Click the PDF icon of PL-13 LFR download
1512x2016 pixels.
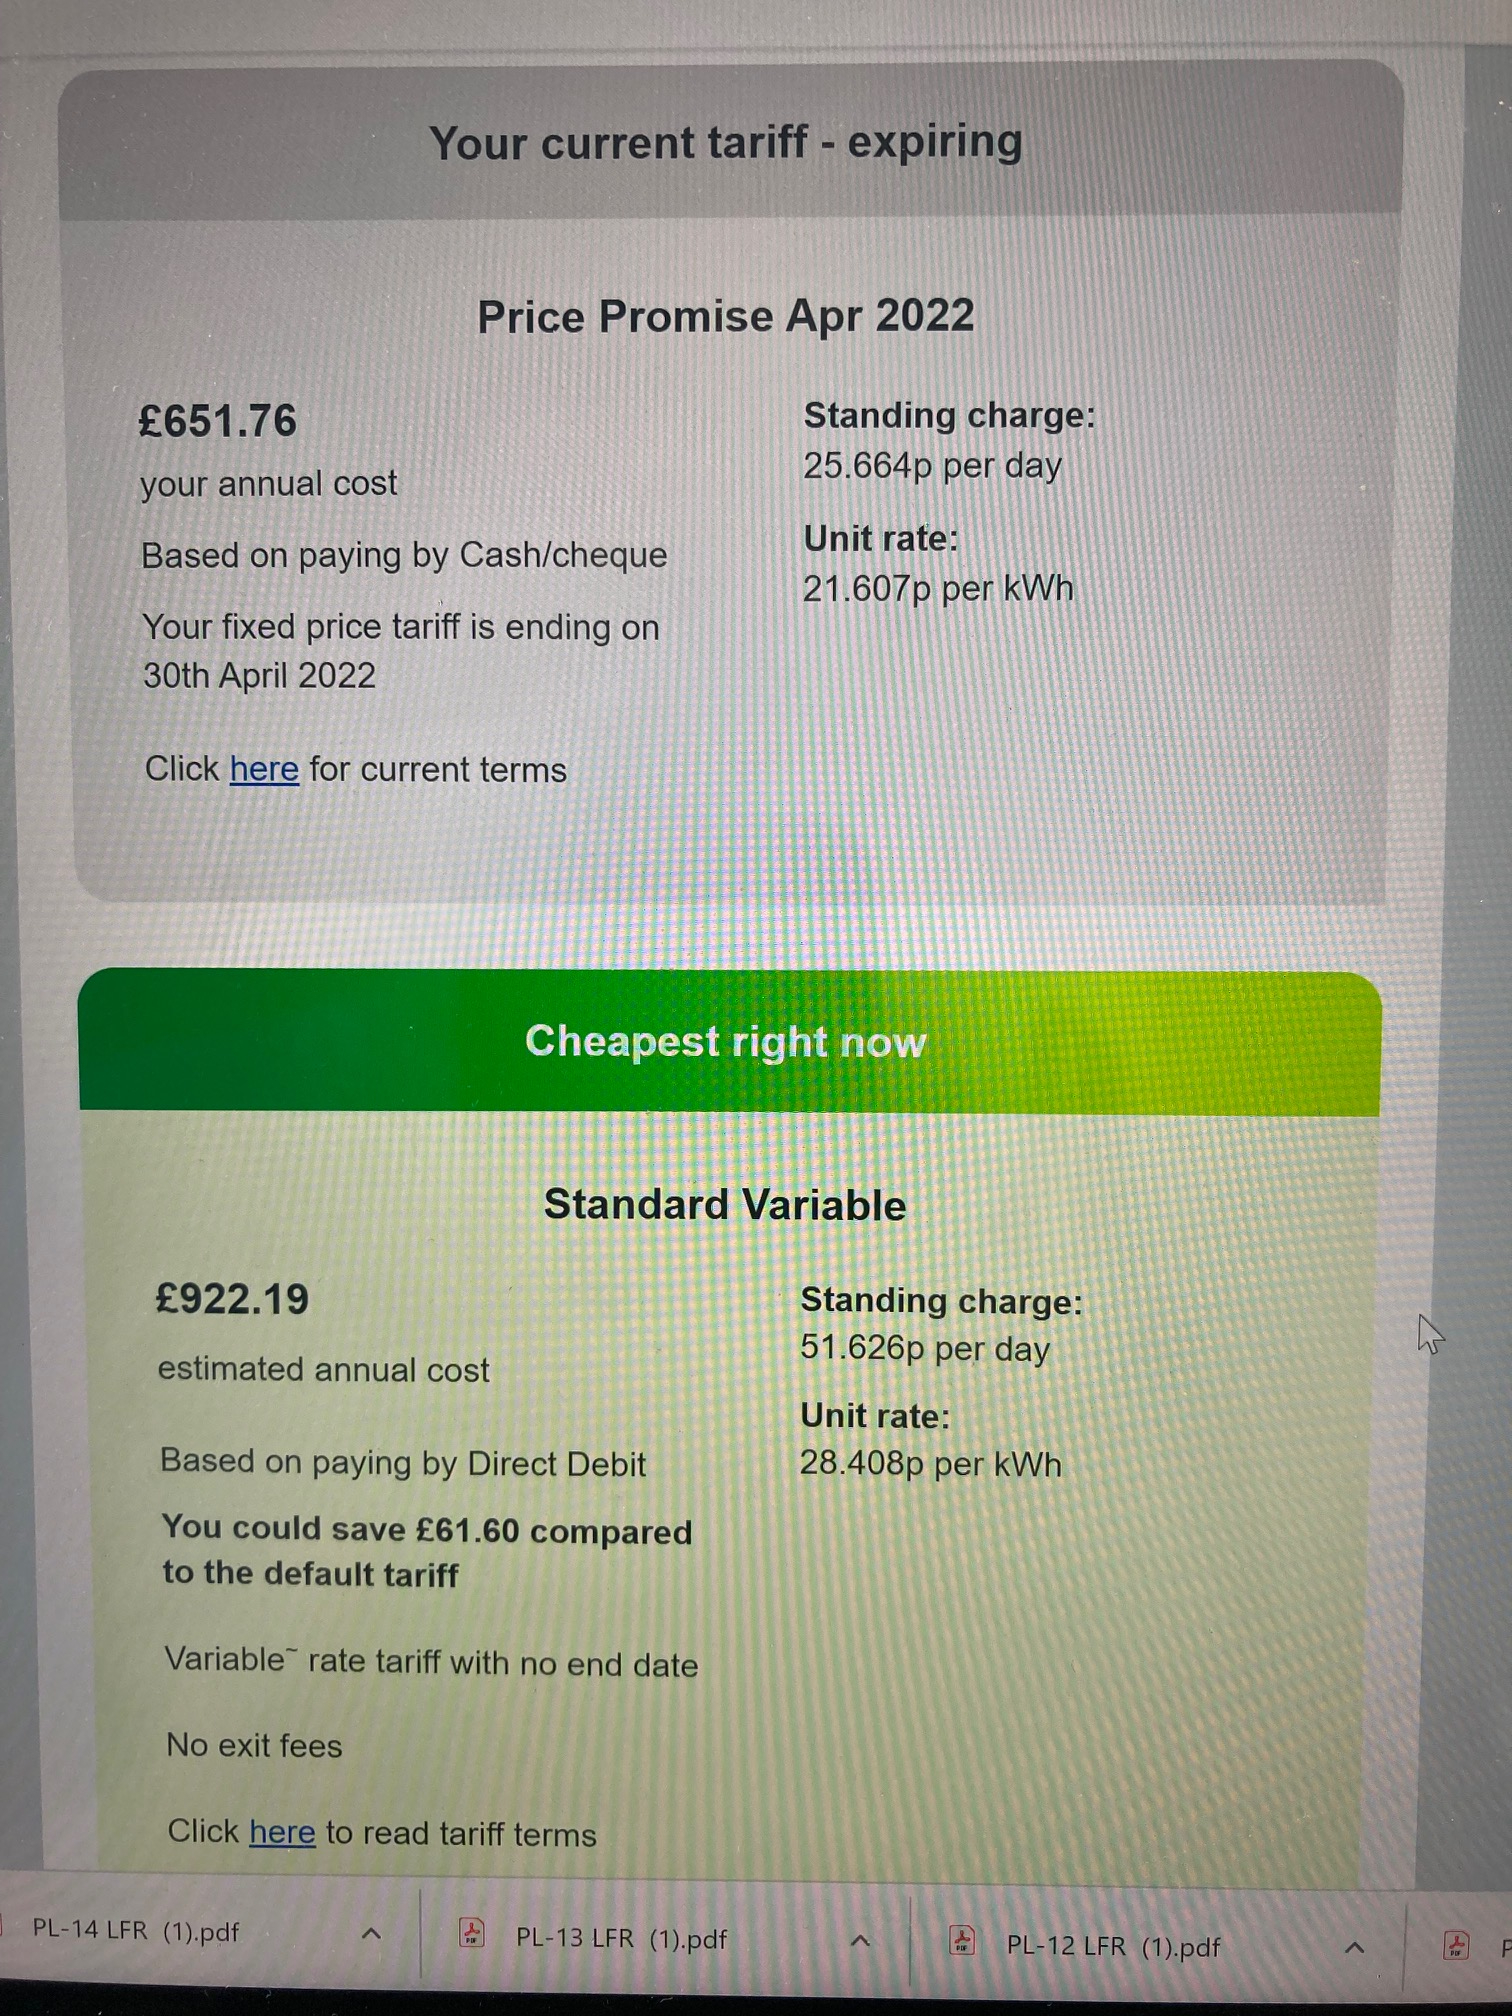pyautogui.click(x=471, y=1932)
